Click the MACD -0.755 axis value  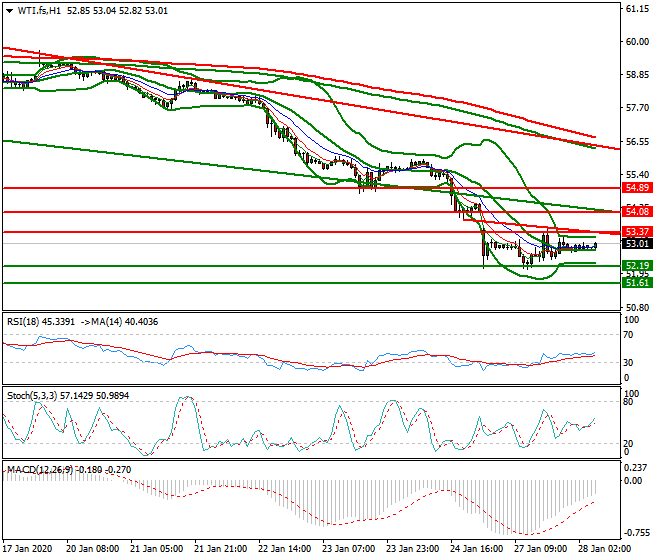(x=638, y=533)
